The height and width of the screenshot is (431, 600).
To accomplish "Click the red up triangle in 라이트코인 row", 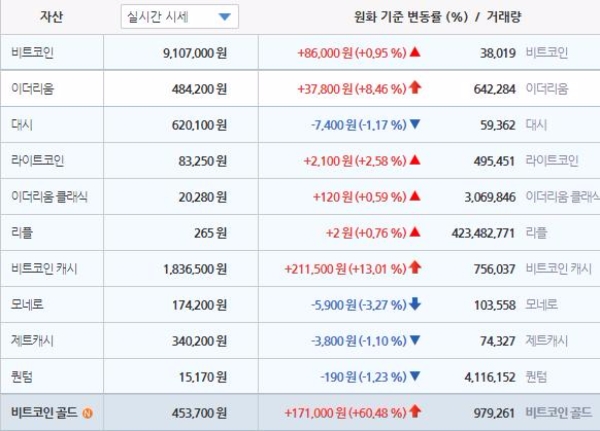I will (x=415, y=160).
